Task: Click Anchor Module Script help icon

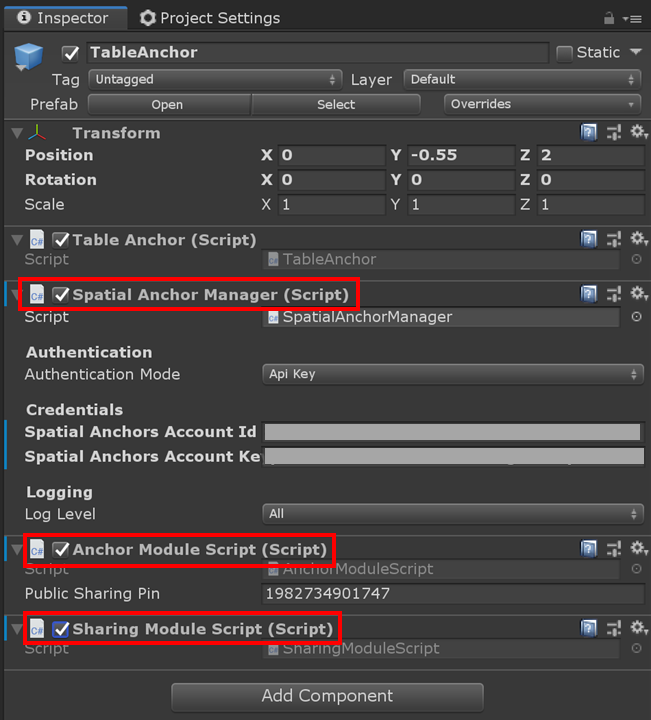Action: pyautogui.click(x=589, y=548)
